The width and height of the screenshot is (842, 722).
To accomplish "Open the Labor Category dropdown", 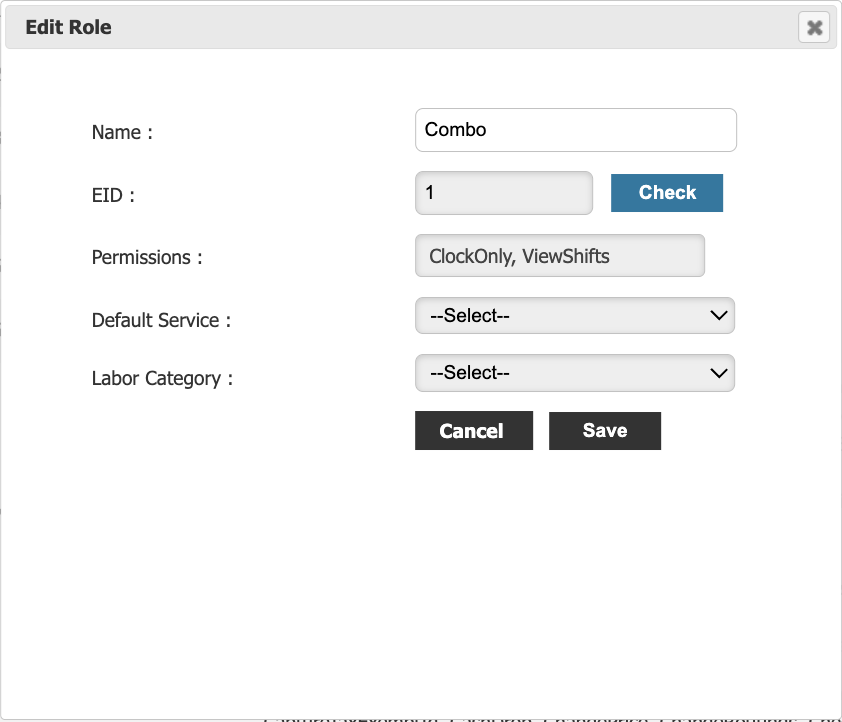I will (x=574, y=373).
